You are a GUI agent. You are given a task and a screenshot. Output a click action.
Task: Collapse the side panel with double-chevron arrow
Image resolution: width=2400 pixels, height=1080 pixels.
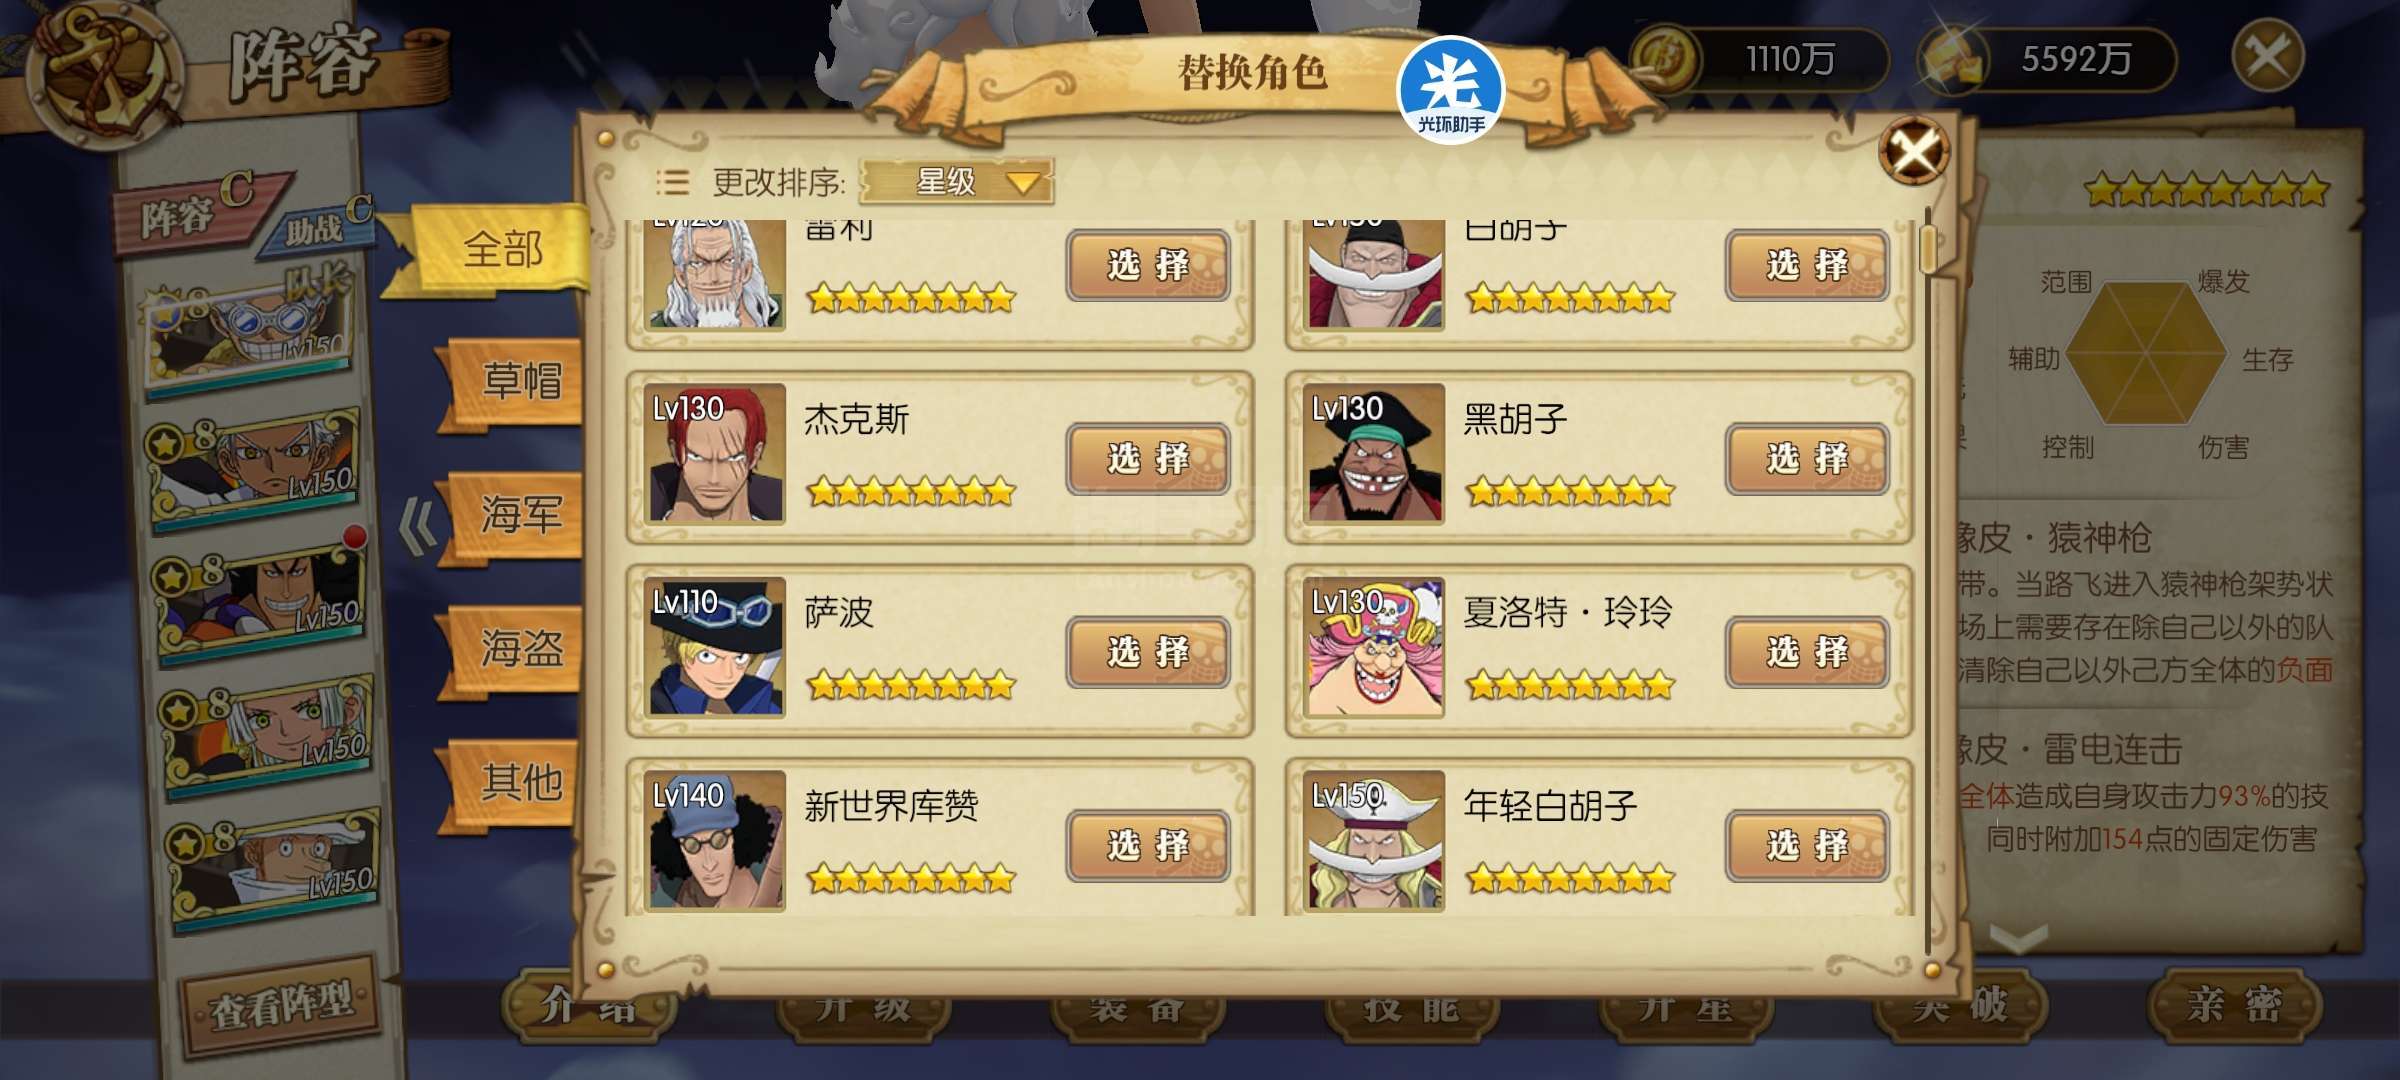417,525
